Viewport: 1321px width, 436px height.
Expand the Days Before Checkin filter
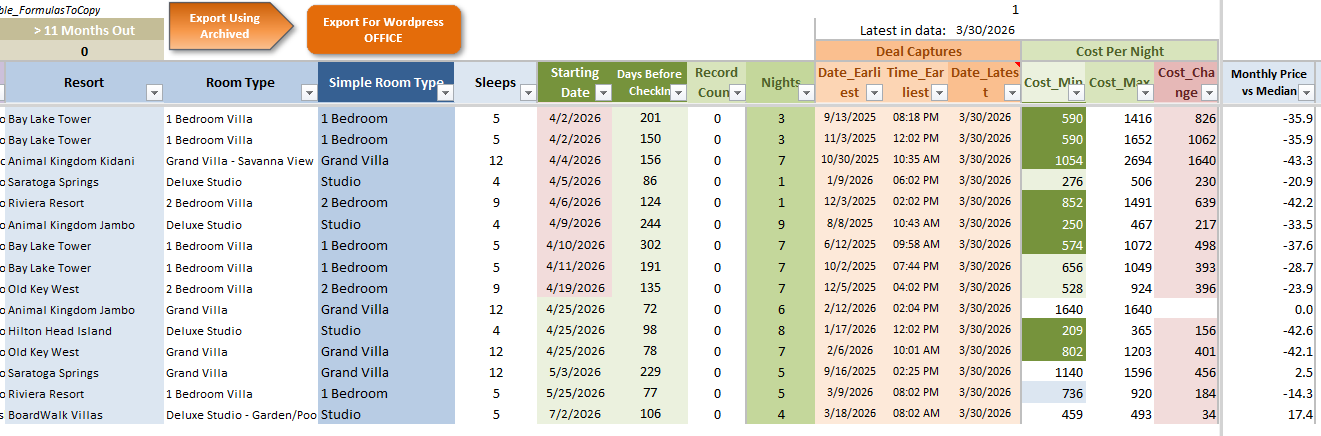pos(677,92)
